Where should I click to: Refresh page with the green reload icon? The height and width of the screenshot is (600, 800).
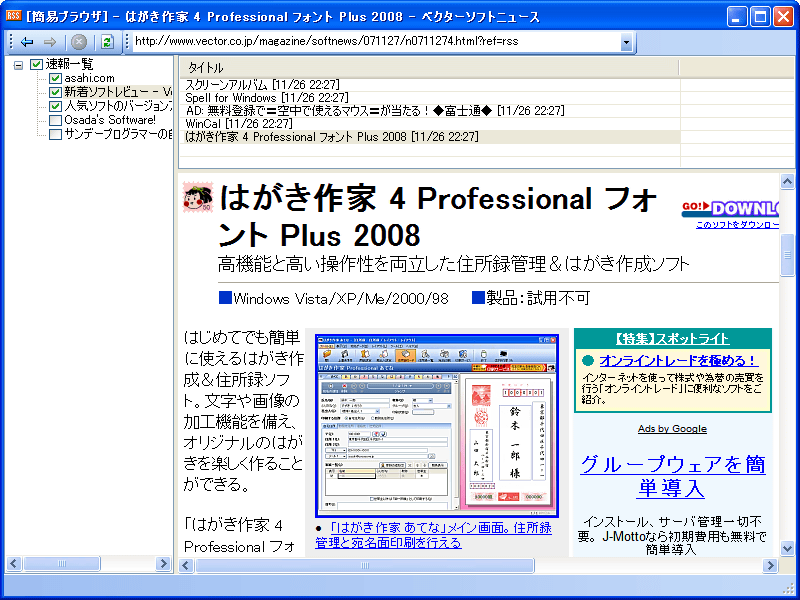point(107,42)
